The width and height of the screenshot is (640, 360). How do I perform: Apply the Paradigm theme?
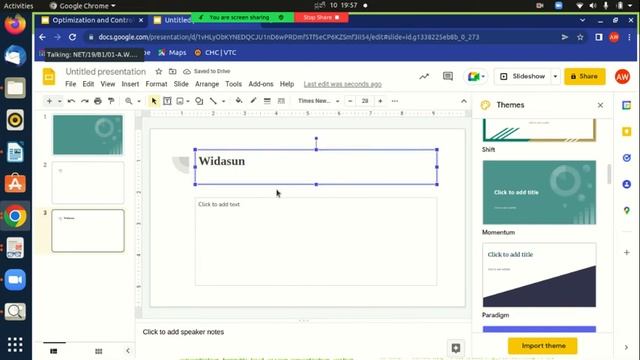tap(539, 275)
